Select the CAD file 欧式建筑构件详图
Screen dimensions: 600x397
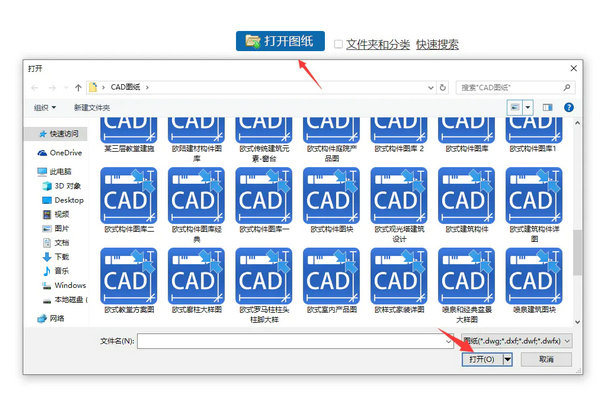tap(534, 205)
